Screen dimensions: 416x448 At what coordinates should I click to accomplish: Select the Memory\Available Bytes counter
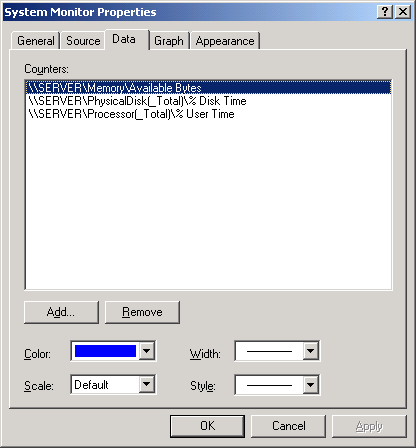[208, 88]
